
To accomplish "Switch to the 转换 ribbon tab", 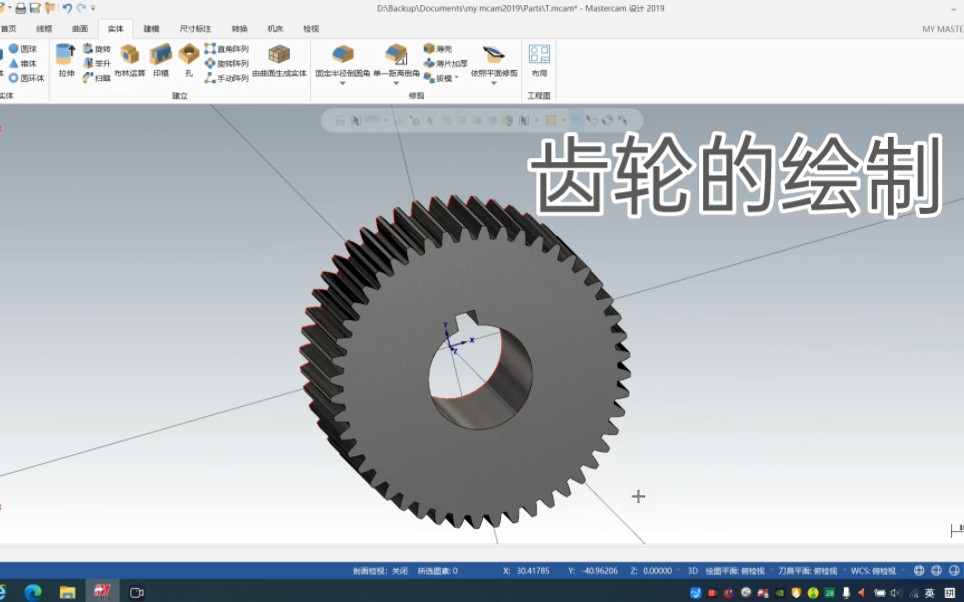I will click(240, 29).
